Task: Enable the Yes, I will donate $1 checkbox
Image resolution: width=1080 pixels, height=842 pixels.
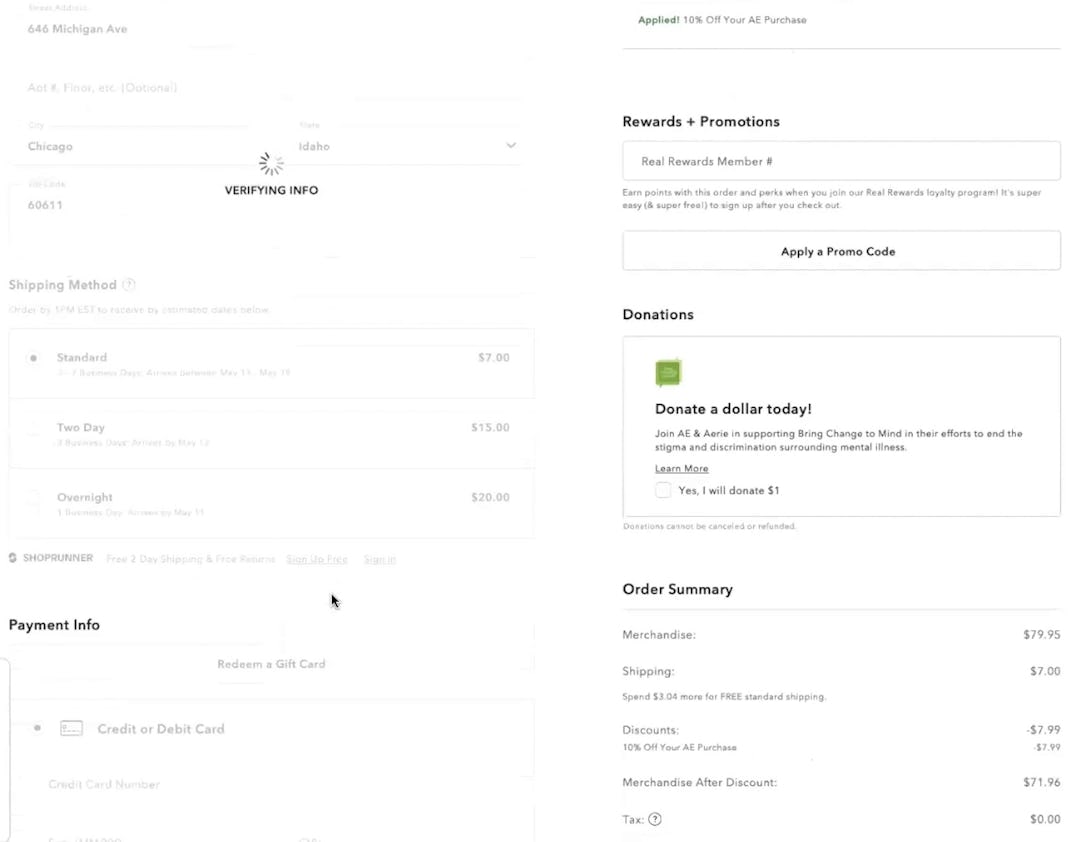Action: tap(663, 490)
